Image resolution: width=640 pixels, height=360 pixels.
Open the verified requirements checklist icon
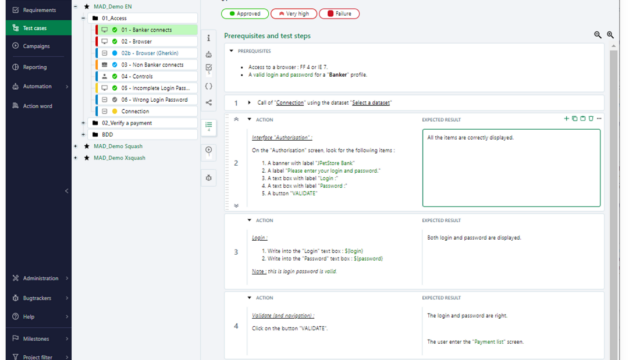click(x=209, y=67)
